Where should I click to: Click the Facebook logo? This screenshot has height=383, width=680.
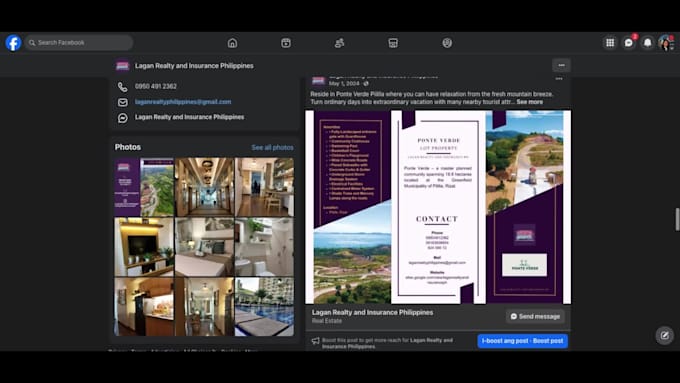(13, 43)
